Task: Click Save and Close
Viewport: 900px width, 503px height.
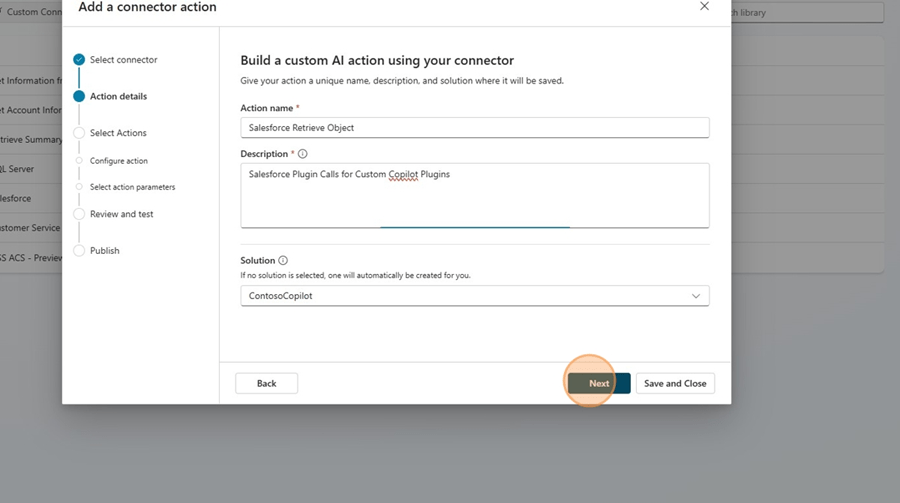Action: click(x=675, y=383)
